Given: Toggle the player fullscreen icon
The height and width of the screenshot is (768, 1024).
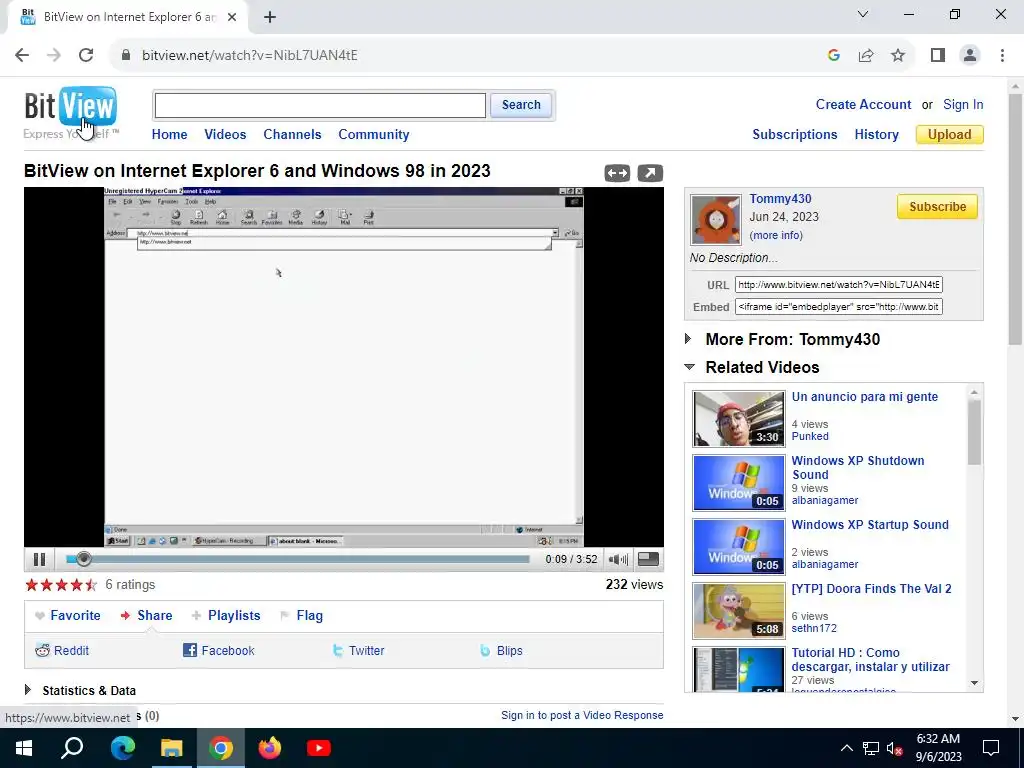Looking at the screenshot, I should click(x=648, y=559).
